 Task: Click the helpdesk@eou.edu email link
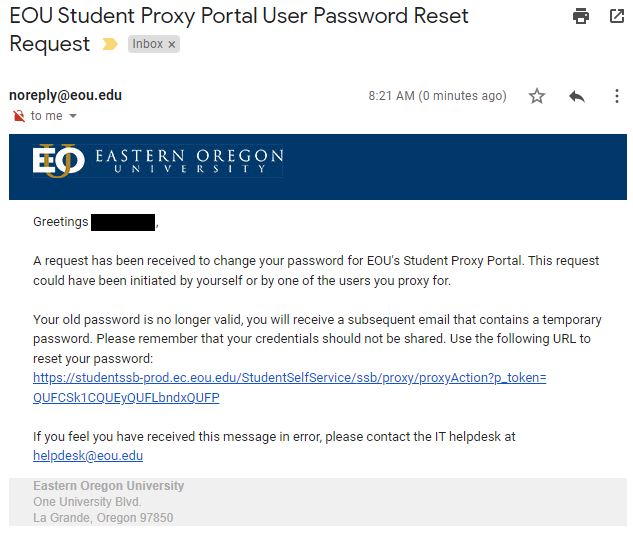(88, 456)
